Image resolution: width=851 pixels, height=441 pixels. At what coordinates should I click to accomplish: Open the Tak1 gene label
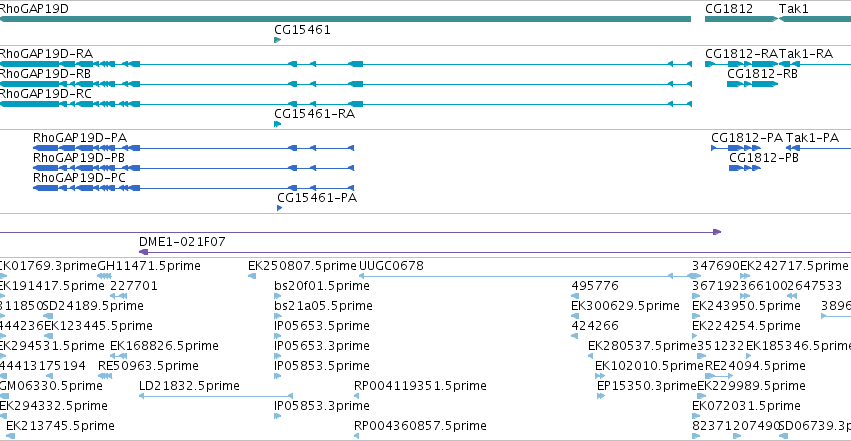point(793,9)
